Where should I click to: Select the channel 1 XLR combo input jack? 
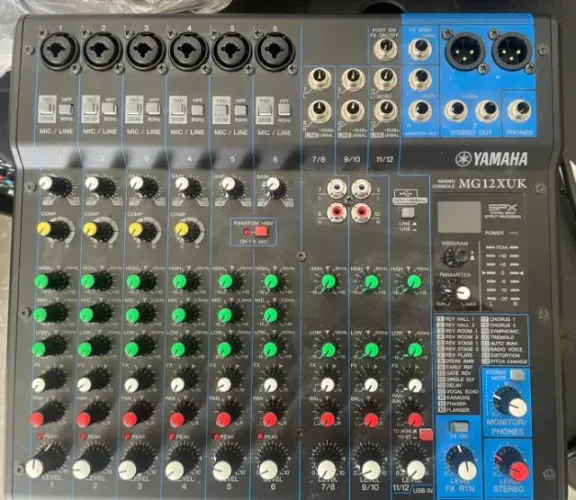click(60, 50)
